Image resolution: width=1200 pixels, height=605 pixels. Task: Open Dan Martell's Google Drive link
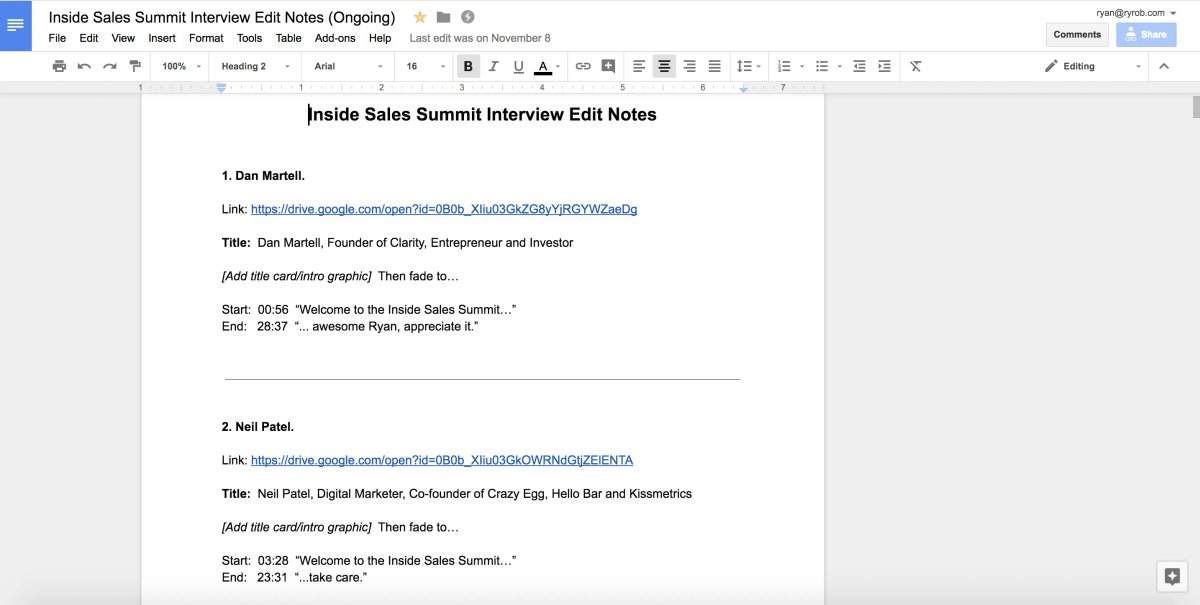(444, 209)
